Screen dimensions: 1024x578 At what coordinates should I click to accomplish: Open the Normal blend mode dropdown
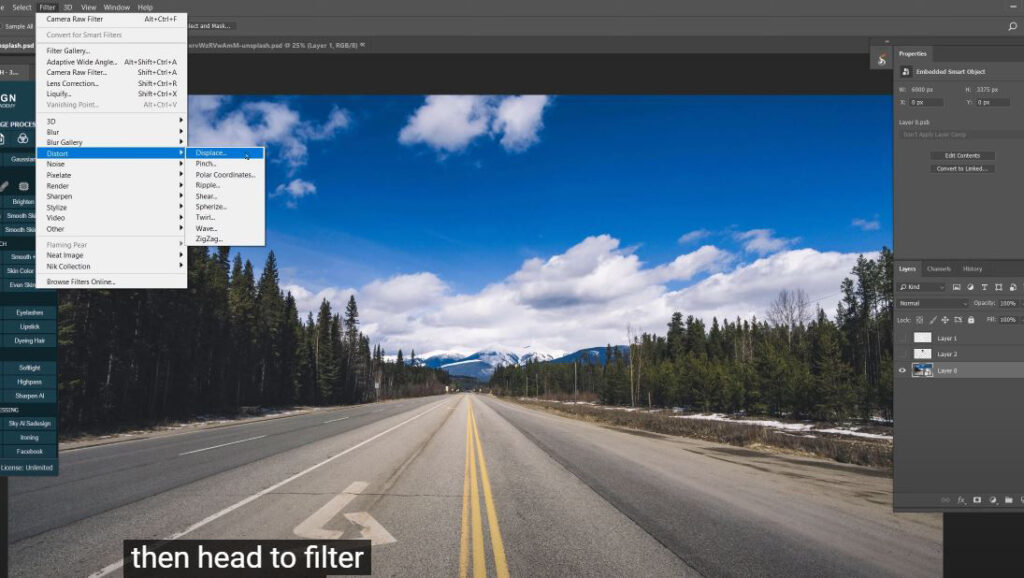point(933,303)
